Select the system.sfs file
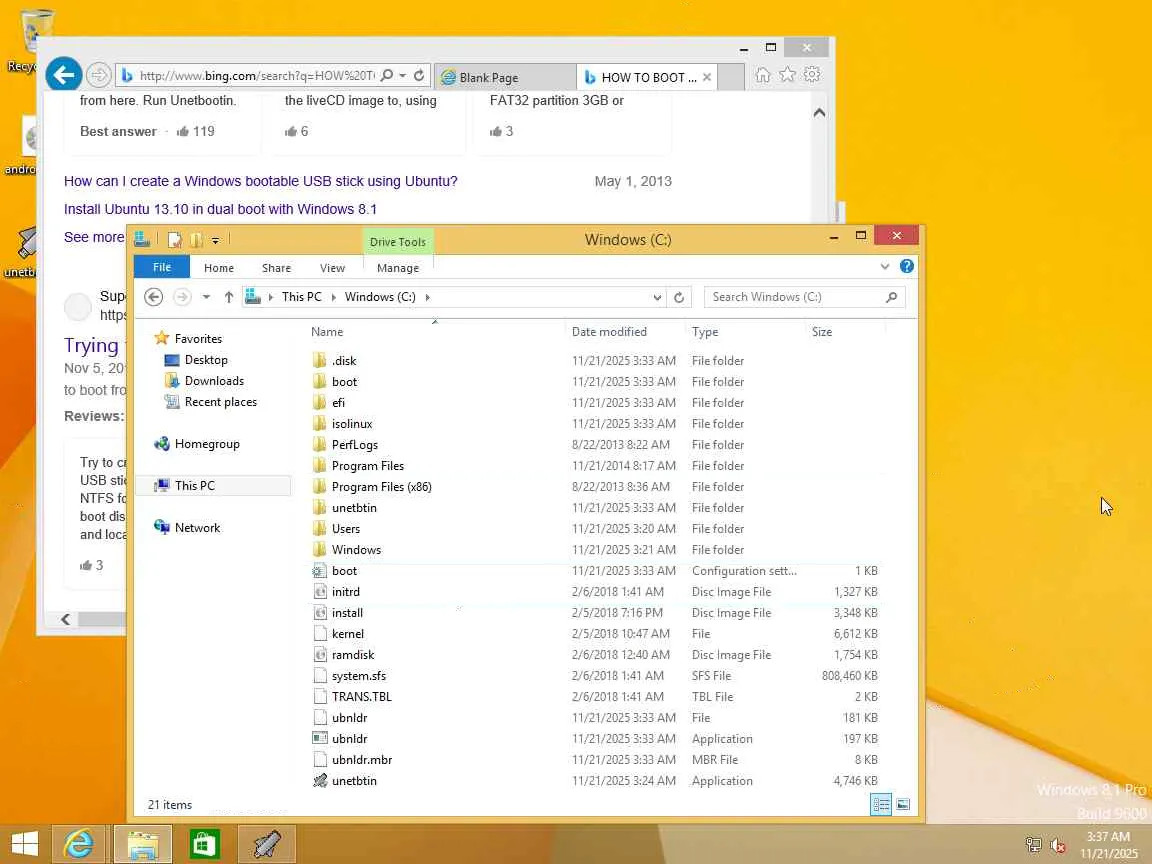The image size is (1152, 864). 359,676
